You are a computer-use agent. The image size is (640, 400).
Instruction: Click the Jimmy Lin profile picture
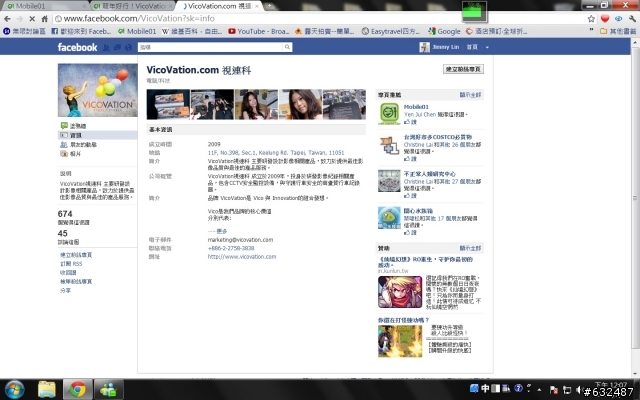click(x=424, y=47)
